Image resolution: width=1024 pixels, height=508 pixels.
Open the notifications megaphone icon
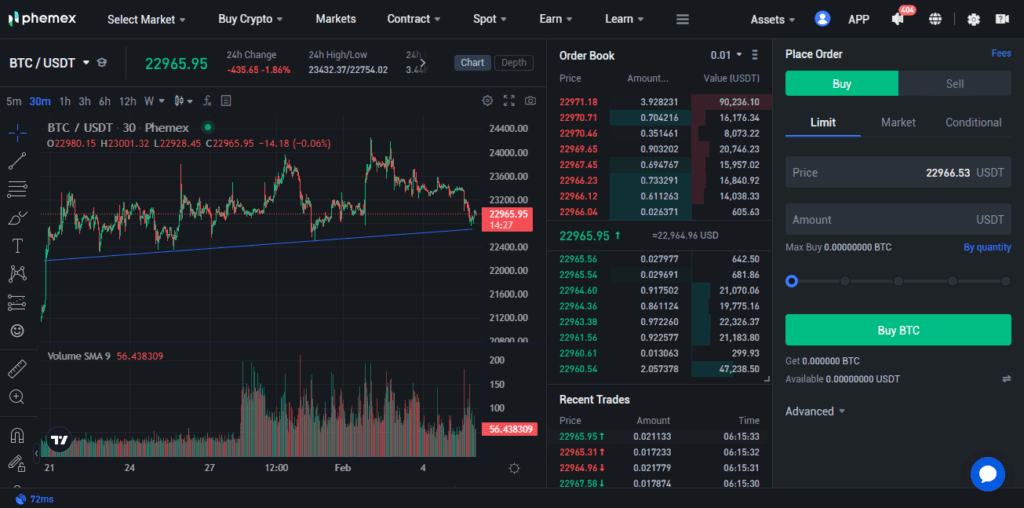[x=898, y=19]
